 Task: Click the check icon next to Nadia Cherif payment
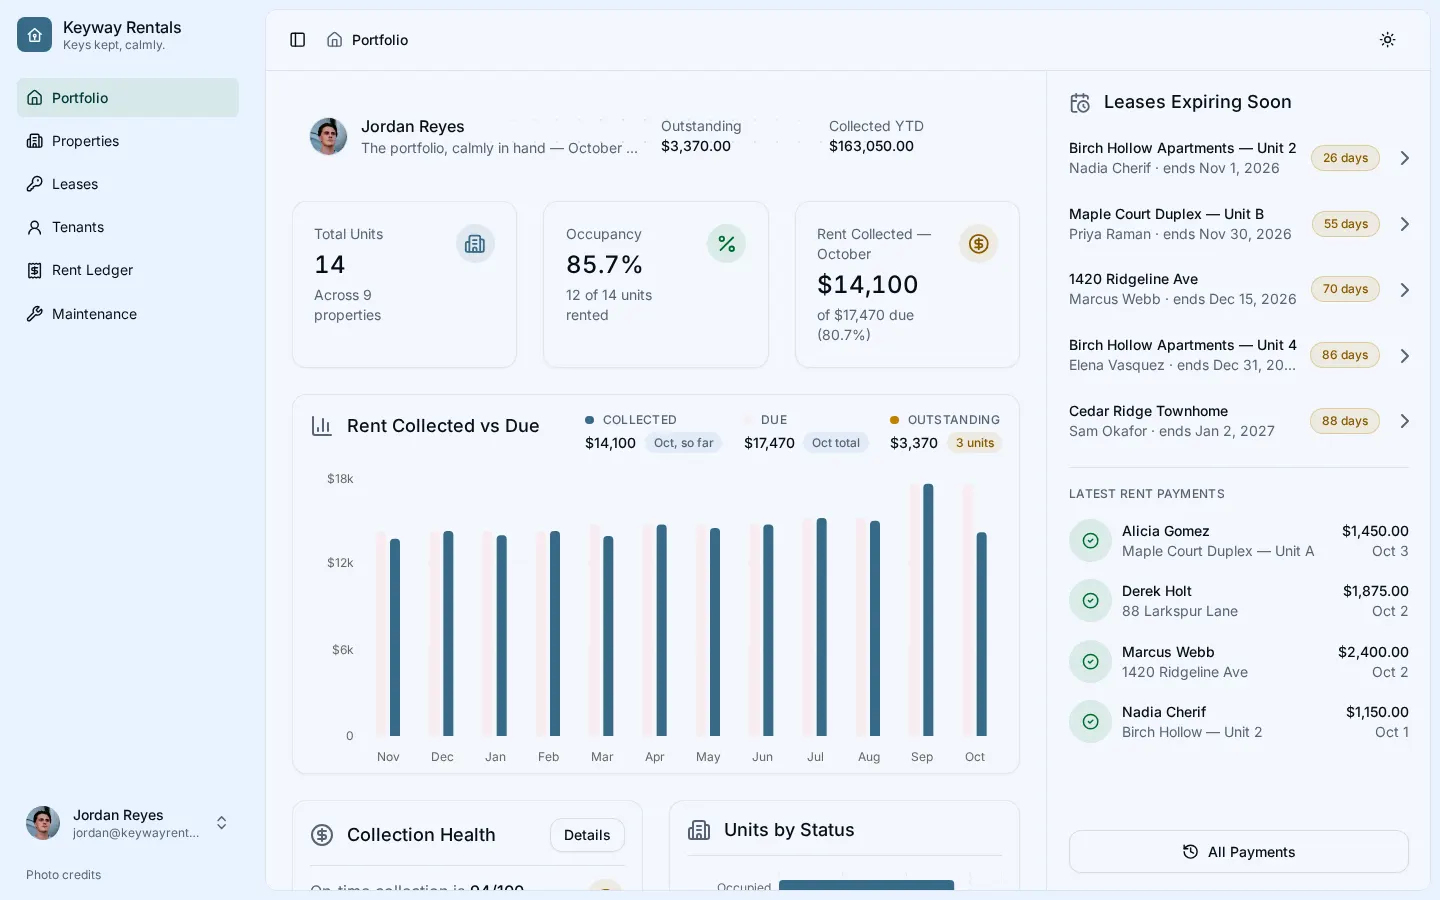[x=1091, y=722]
